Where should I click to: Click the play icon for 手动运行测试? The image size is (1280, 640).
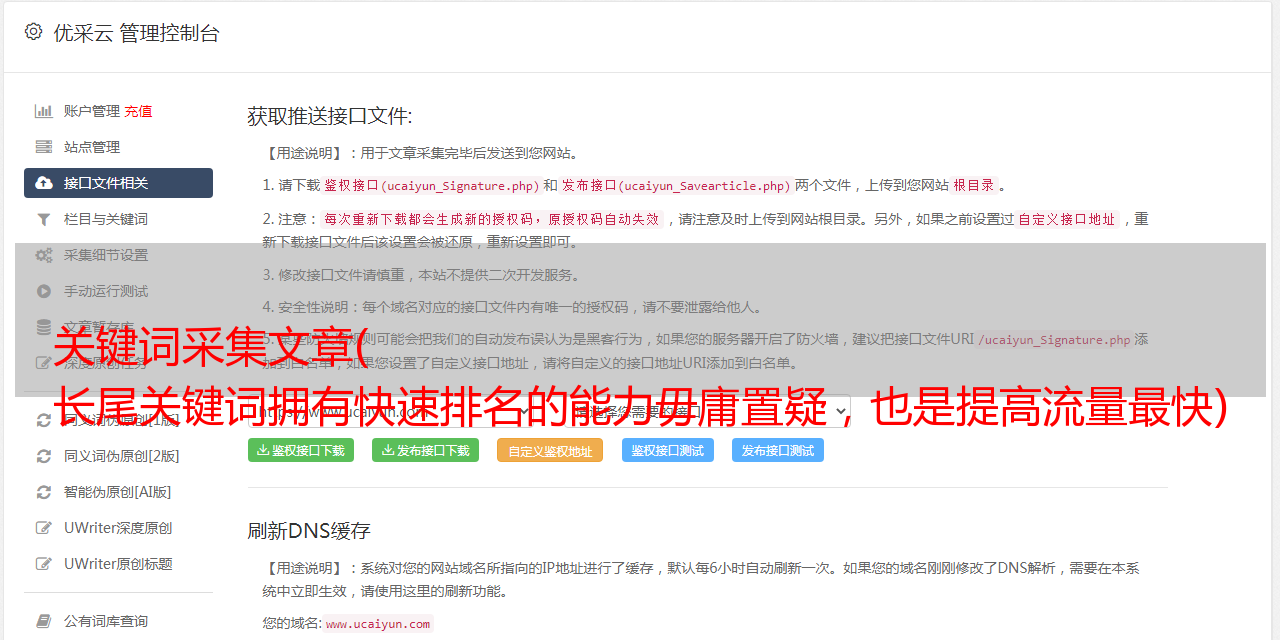pos(44,291)
